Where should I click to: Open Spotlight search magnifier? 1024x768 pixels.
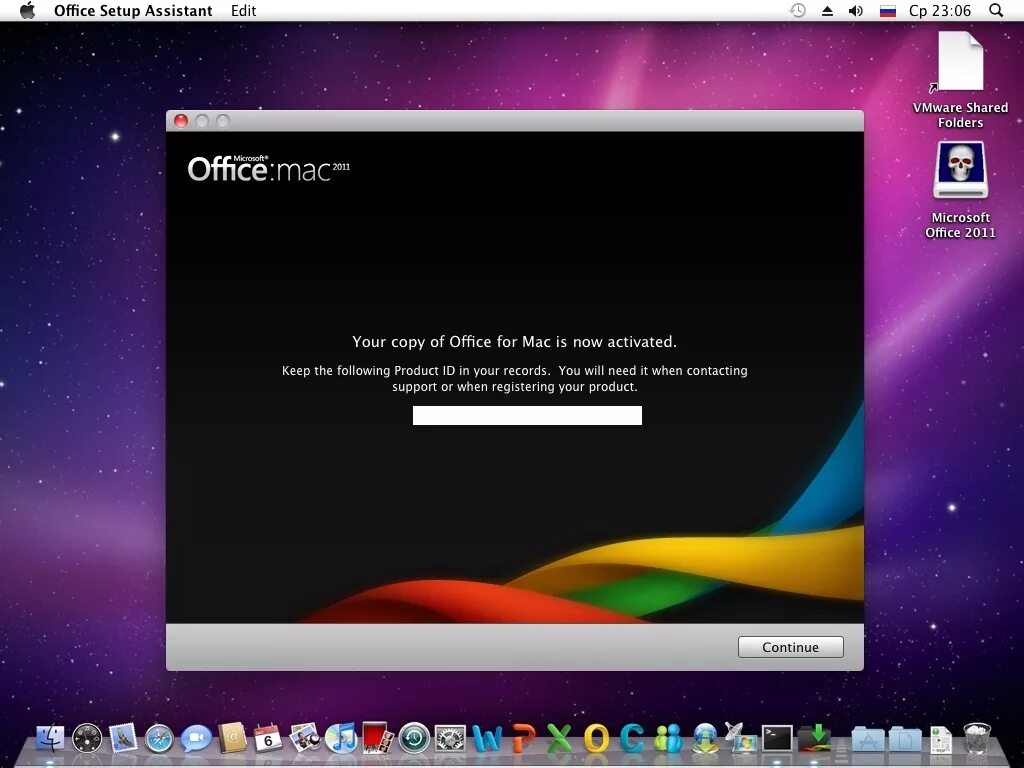[996, 10]
